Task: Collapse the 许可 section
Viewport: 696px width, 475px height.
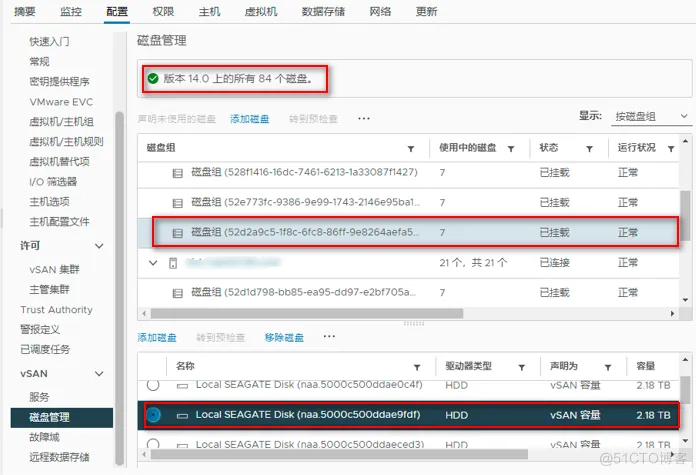Action: 99,246
